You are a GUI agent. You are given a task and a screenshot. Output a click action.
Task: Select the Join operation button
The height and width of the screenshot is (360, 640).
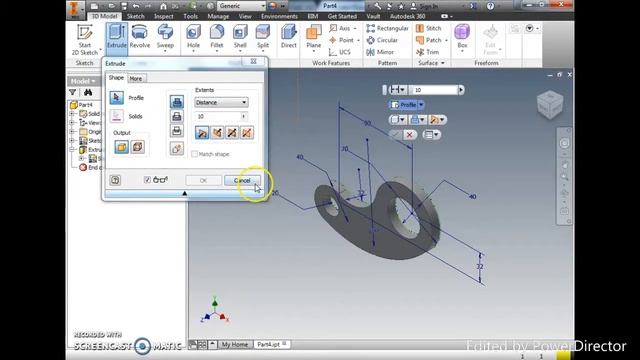(177, 102)
